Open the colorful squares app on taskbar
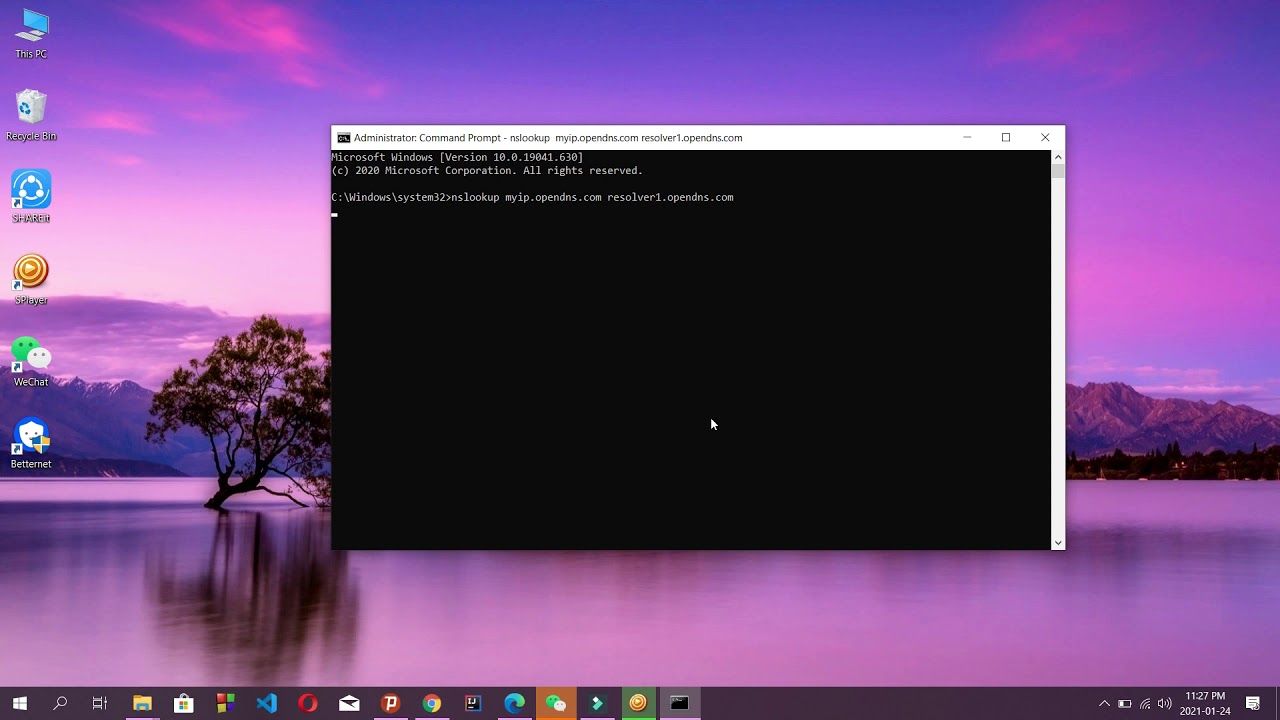The width and height of the screenshot is (1280, 720). [225, 704]
